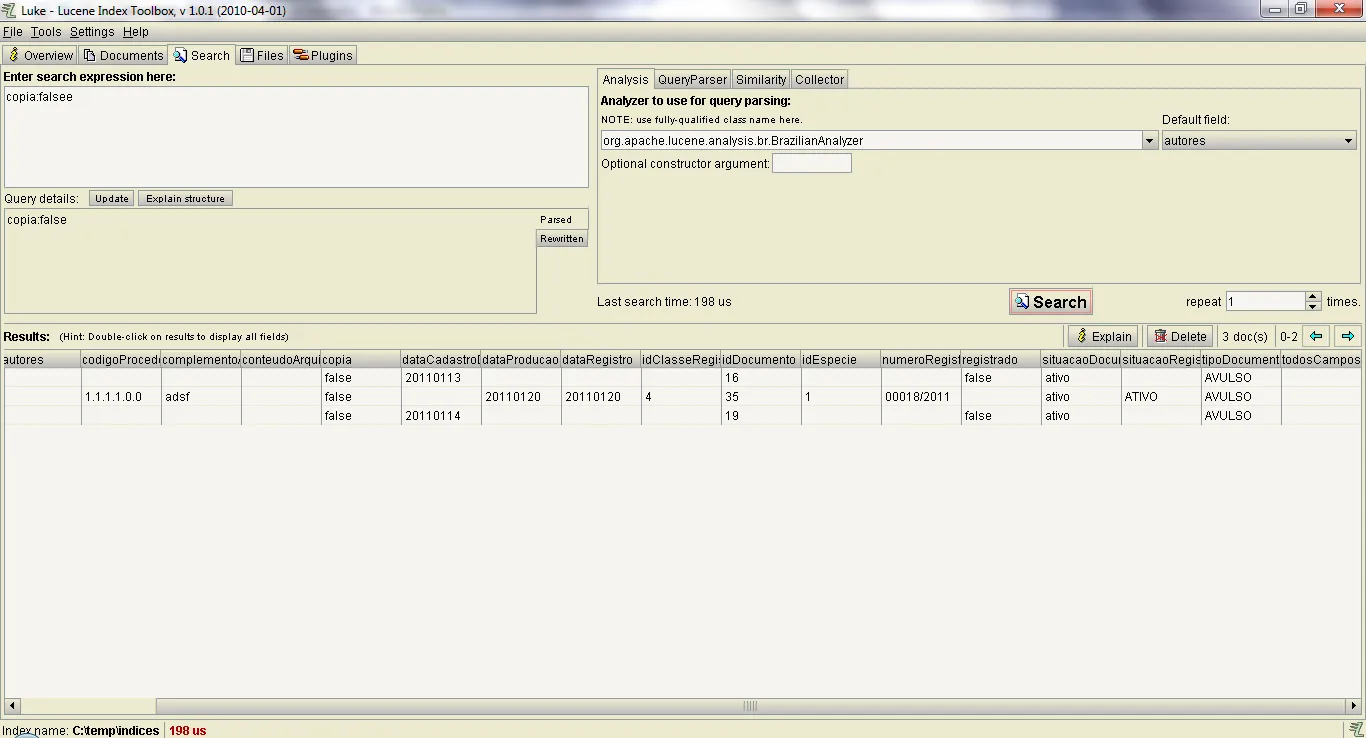This screenshot has width=1366, height=738.
Task: Decrease the repeat count spinner
Action: click(1313, 306)
